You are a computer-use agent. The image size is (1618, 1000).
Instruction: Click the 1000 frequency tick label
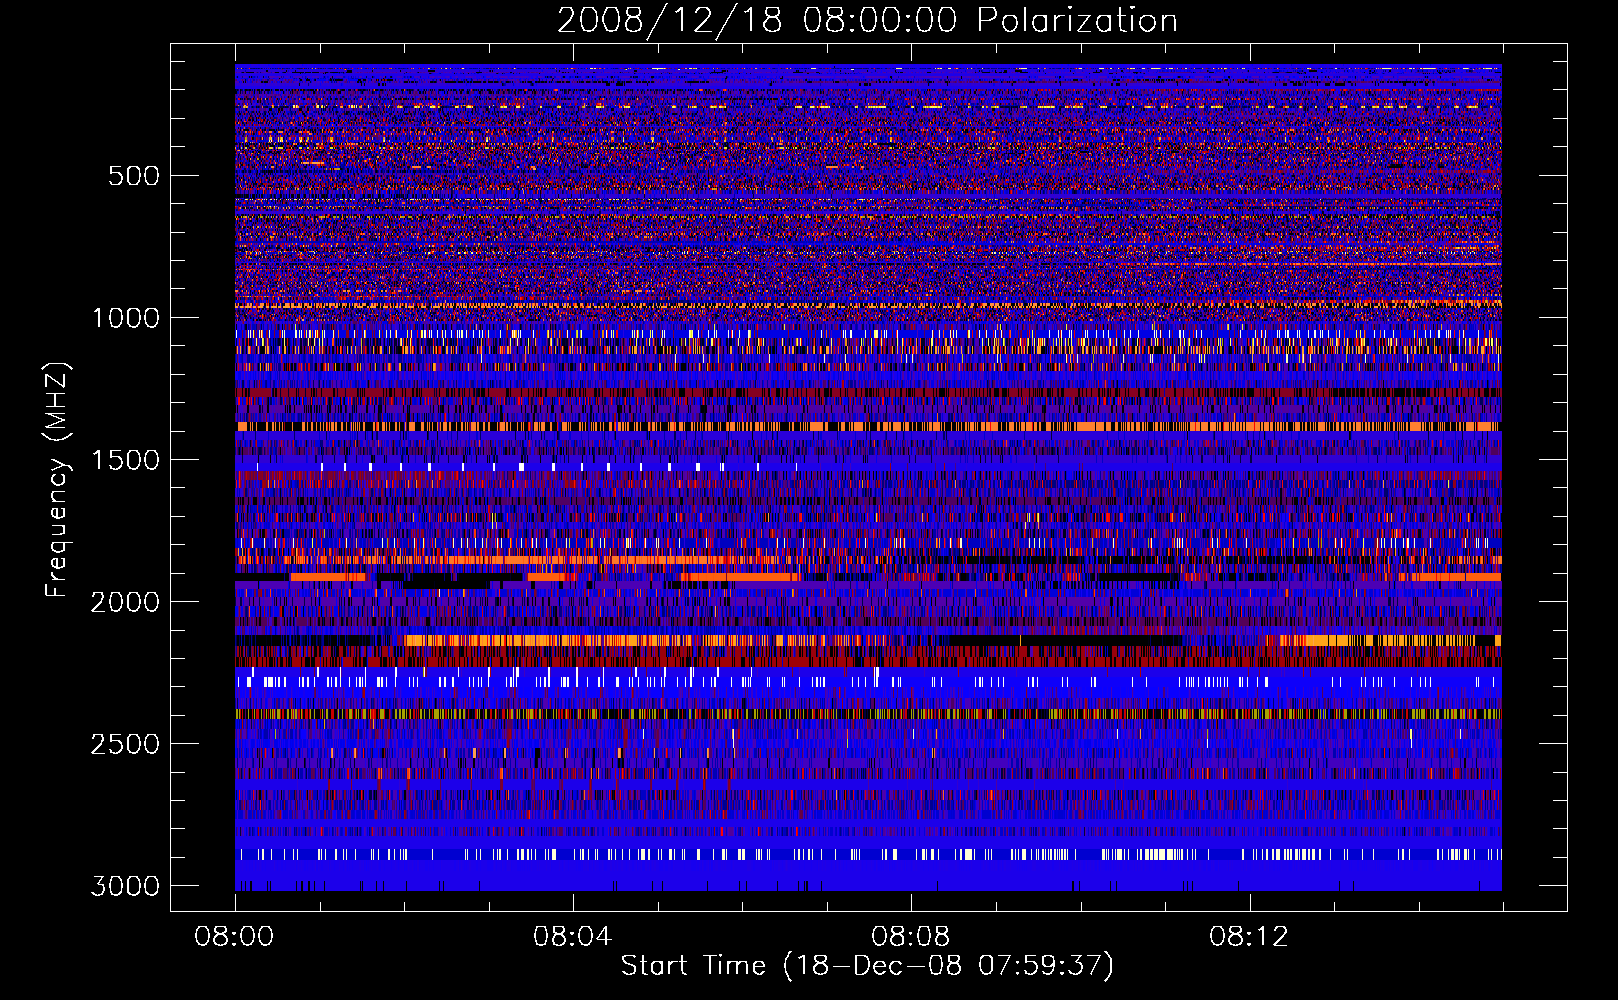[126, 318]
